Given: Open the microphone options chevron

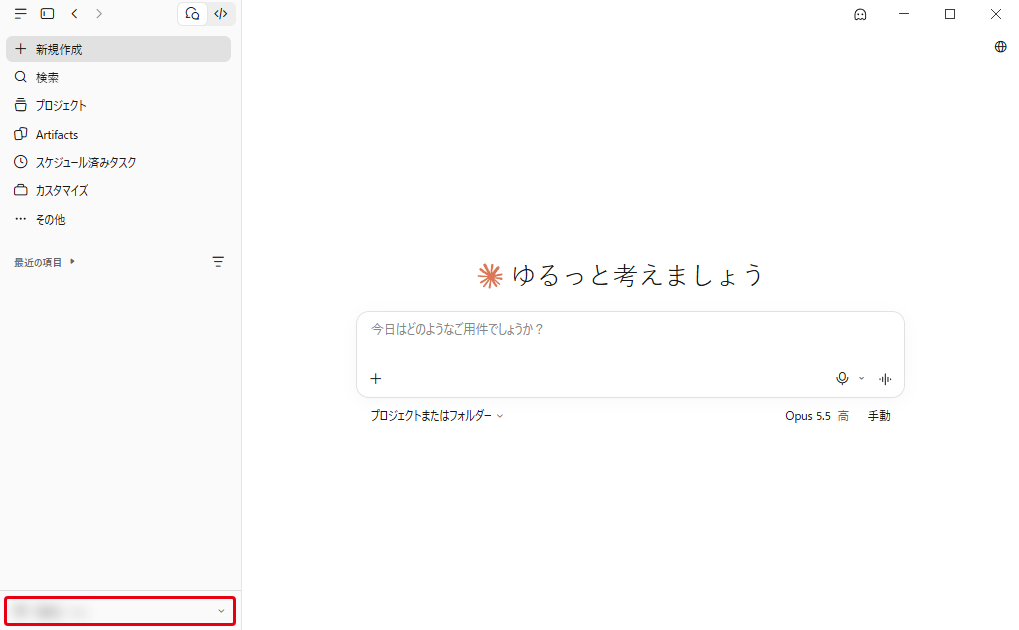Looking at the screenshot, I should [x=862, y=378].
